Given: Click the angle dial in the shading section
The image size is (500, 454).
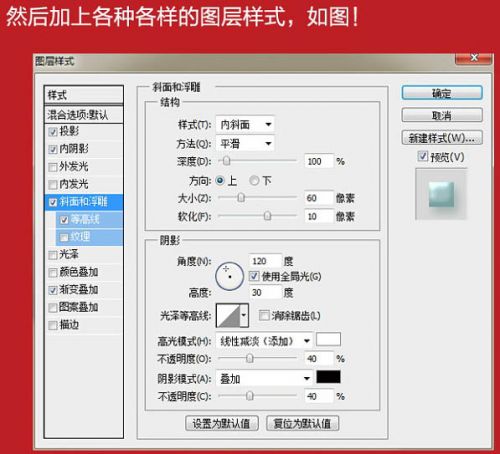Looking at the screenshot, I should (x=230, y=276).
